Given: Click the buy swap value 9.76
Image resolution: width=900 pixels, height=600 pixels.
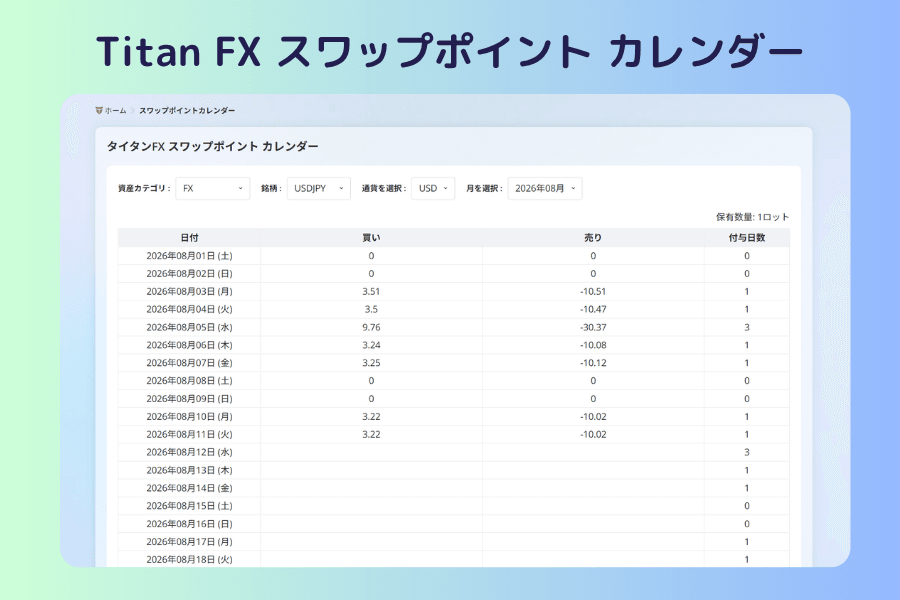Looking at the screenshot, I should [371, 327].
